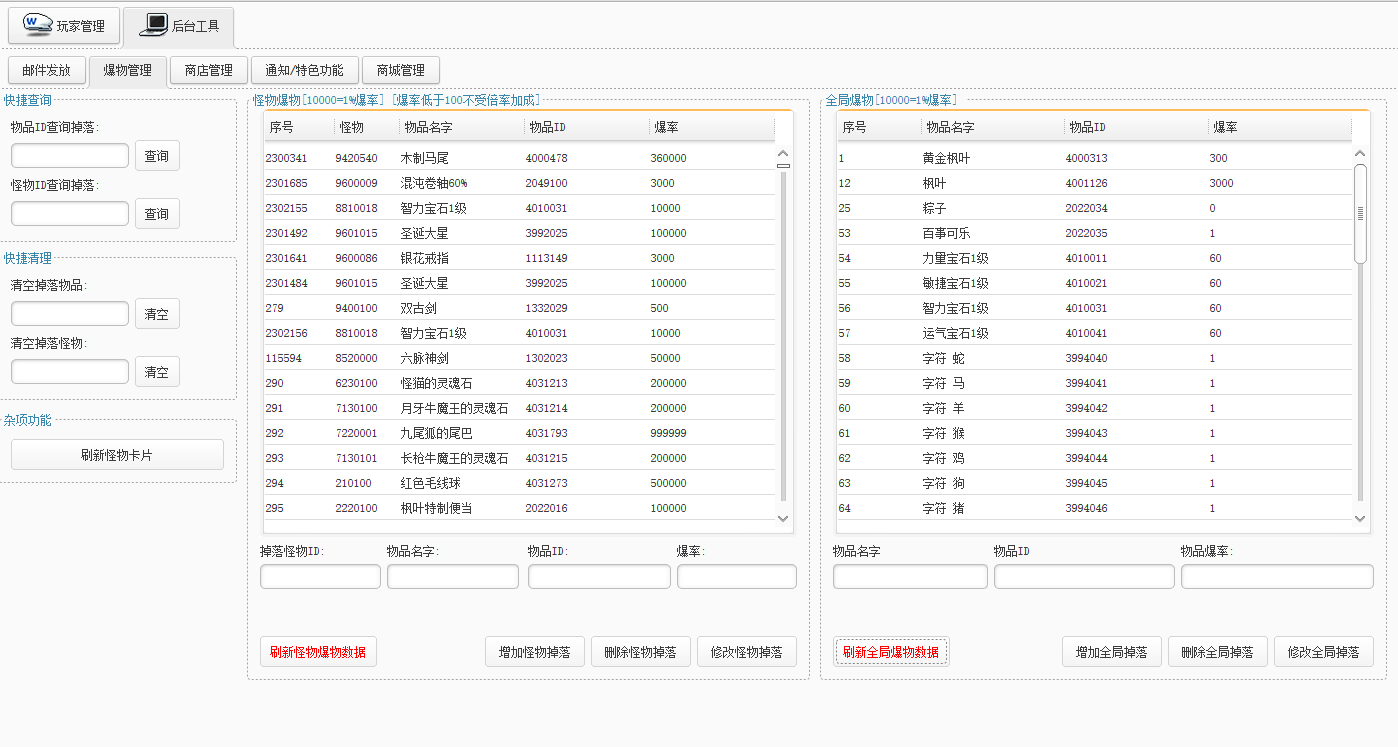Click 清空 button for 清空掉落怪物
The image size is (1398, 747).
pyautogui.click(x=157, y=372)
